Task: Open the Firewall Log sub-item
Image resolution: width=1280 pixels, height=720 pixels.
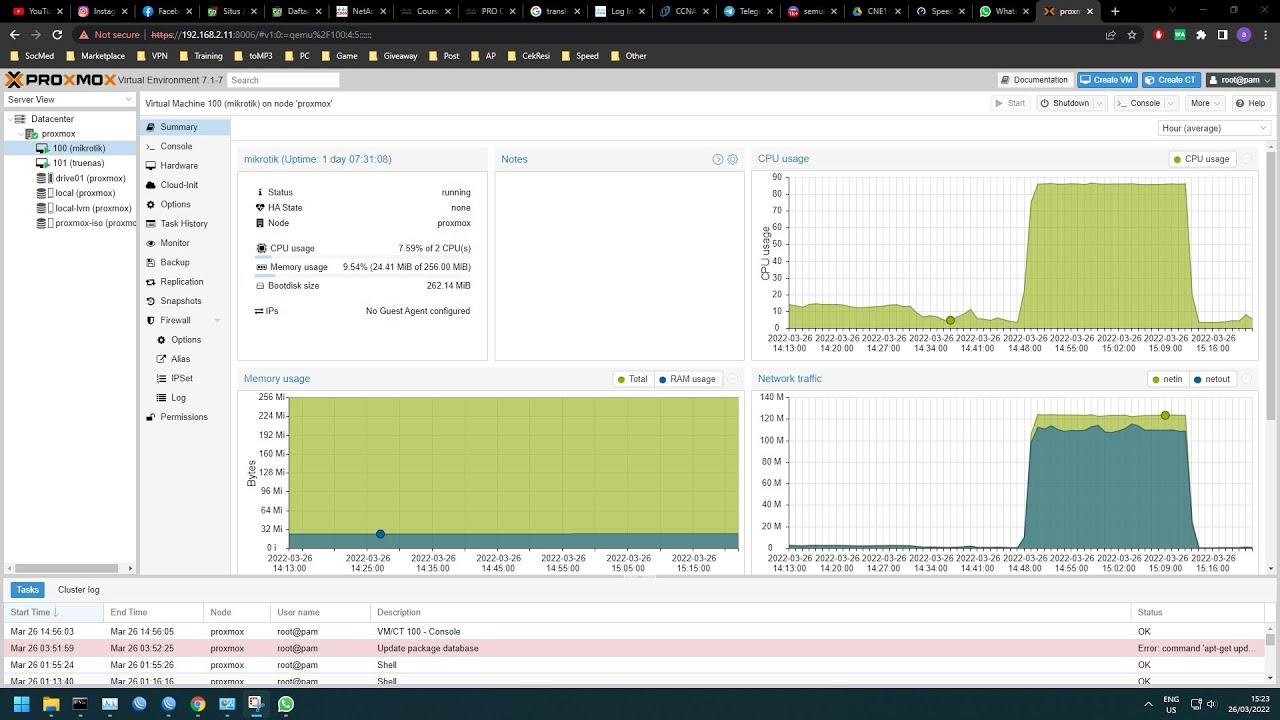Action: (185, 398)
